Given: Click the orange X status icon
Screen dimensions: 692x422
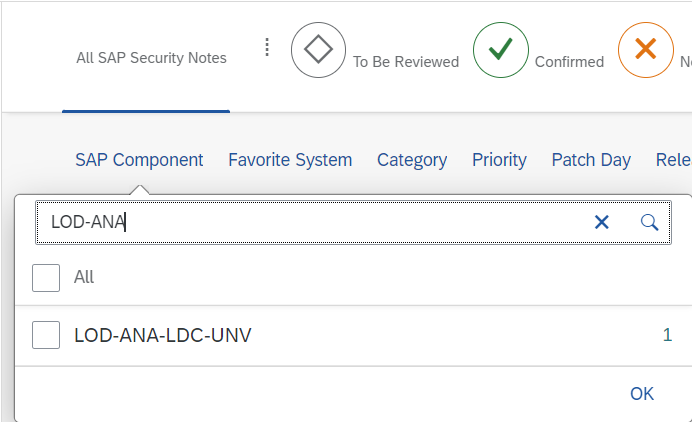Looking at the screenshot, I should click(x=646, y=50).
